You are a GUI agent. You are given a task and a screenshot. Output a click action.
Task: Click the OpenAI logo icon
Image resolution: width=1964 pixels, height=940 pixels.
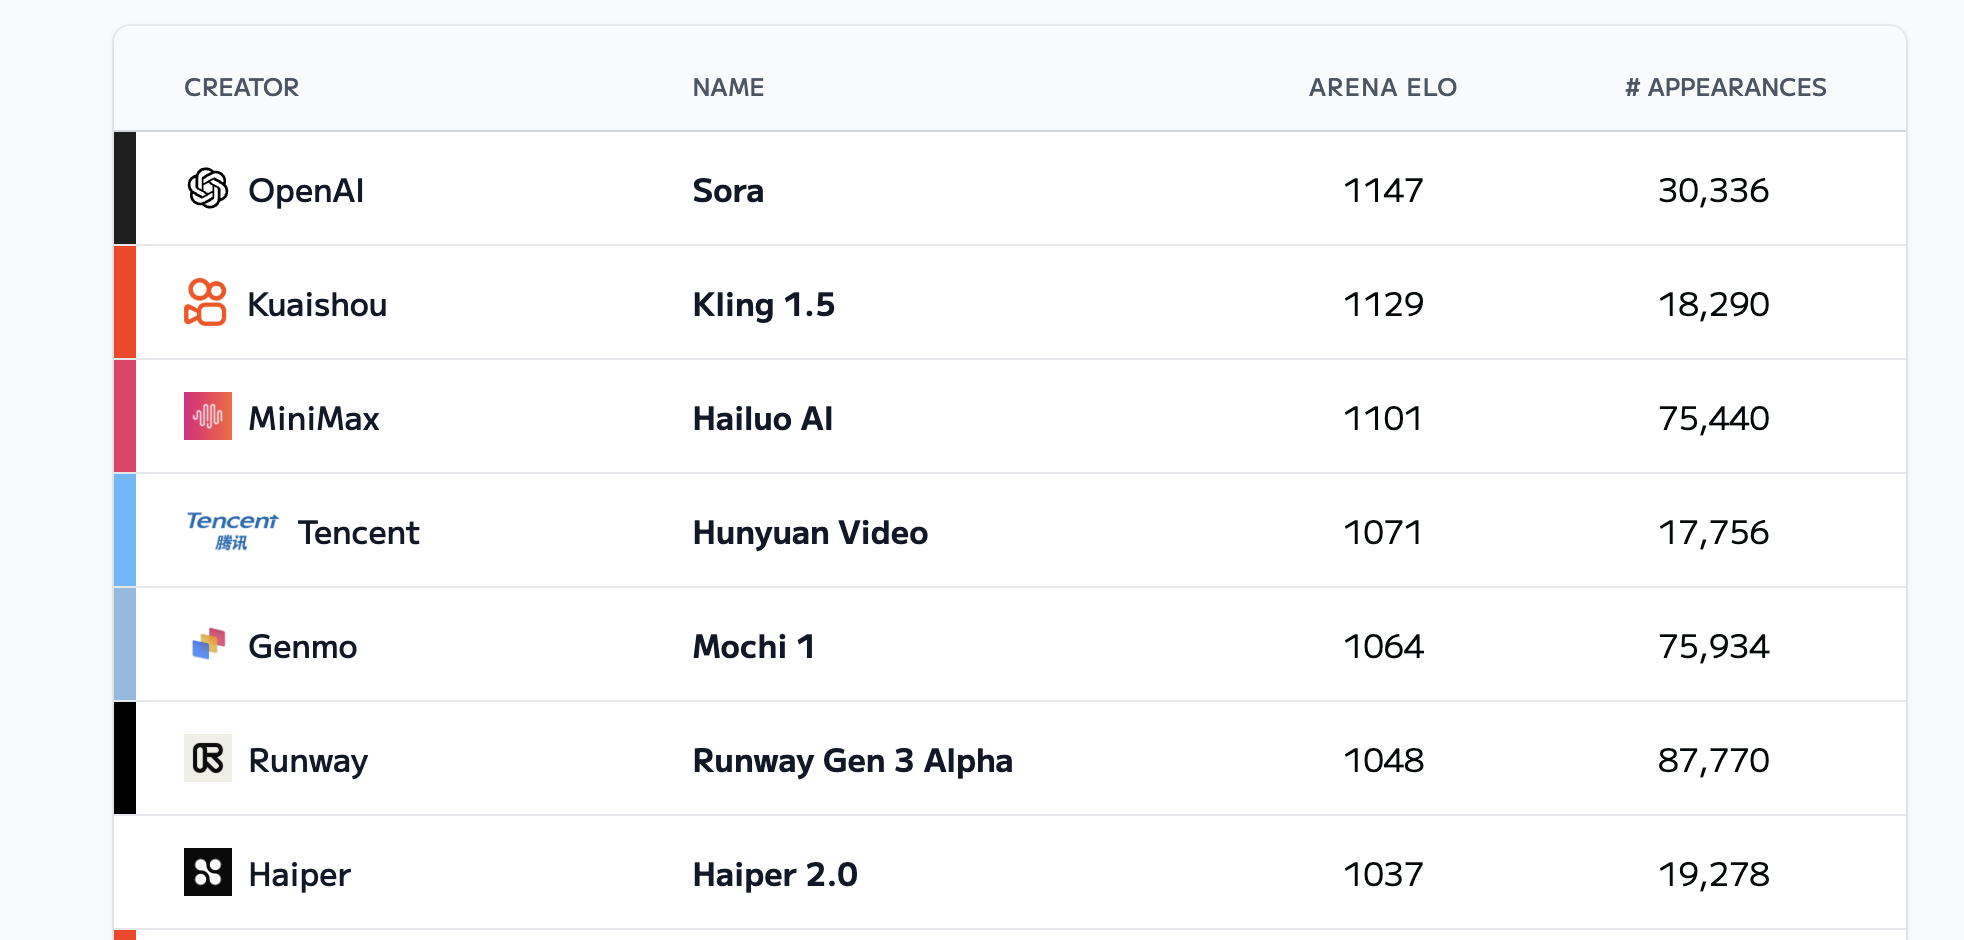pyautogui.click(x=208, y=188)
